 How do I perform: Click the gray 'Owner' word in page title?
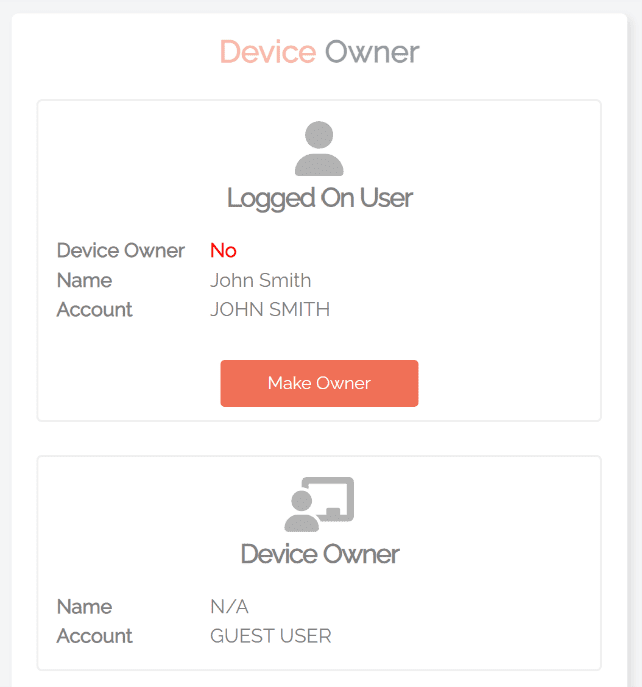click(372, 52)
